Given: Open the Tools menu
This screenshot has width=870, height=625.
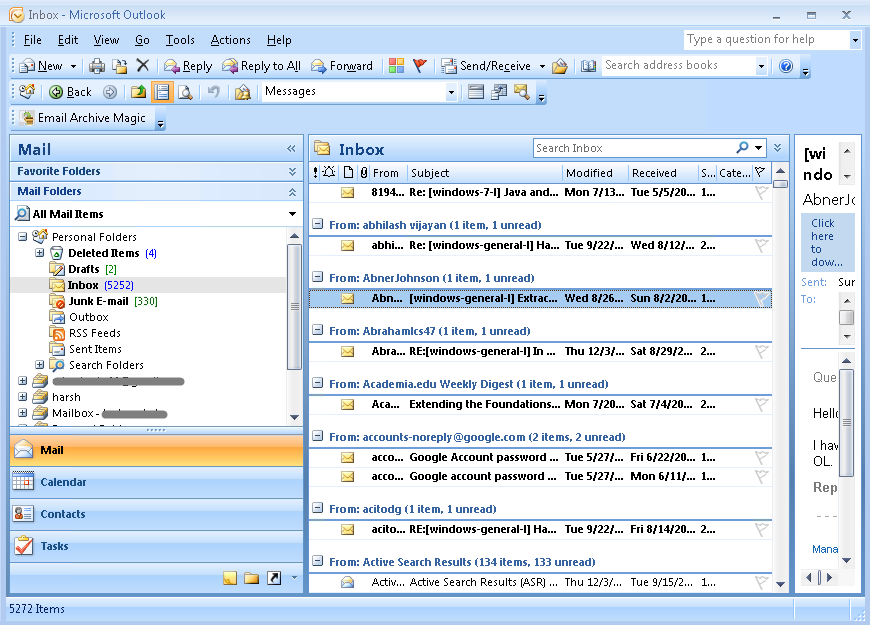Looking at the screenshot, I should [x=180, y=40].
